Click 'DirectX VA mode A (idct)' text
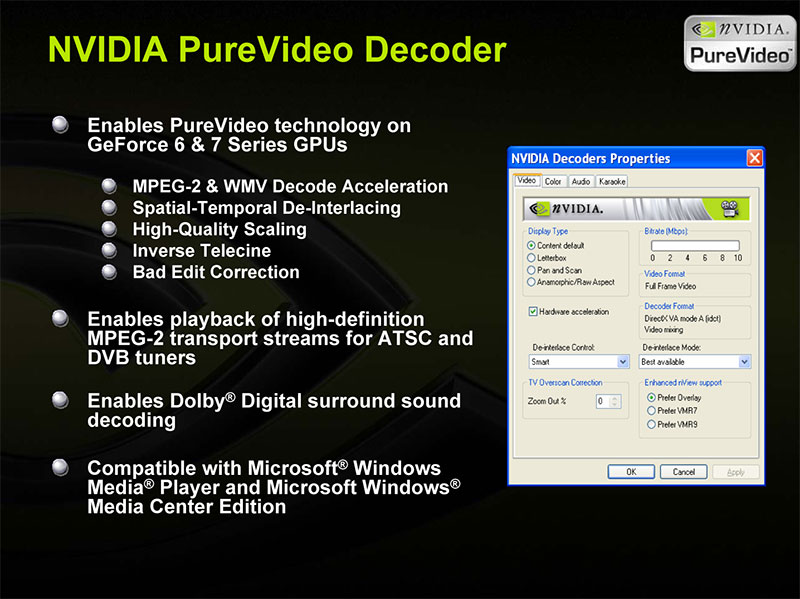Image resolution: width=800 pixels, height=599 pixels. point(683,318)
